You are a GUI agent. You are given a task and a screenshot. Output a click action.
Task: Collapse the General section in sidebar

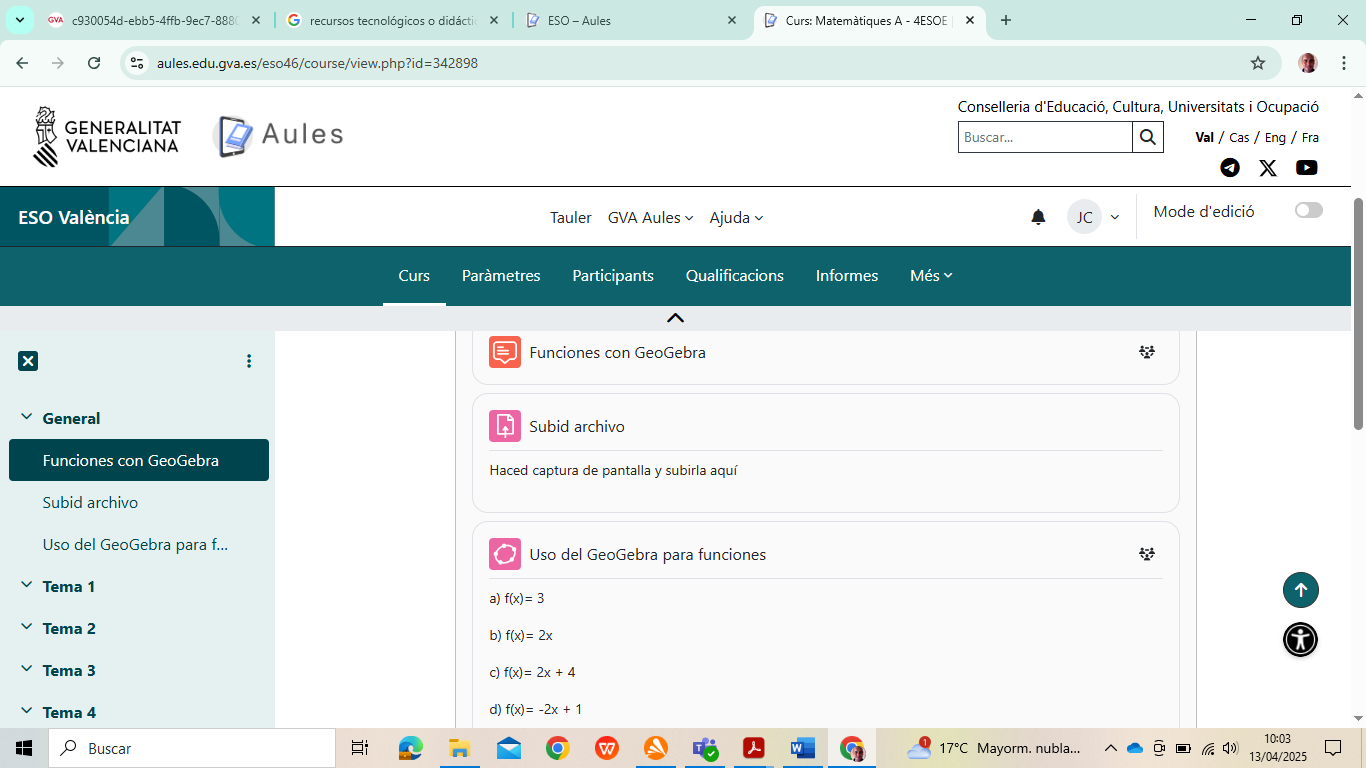[x=27, y=418]
